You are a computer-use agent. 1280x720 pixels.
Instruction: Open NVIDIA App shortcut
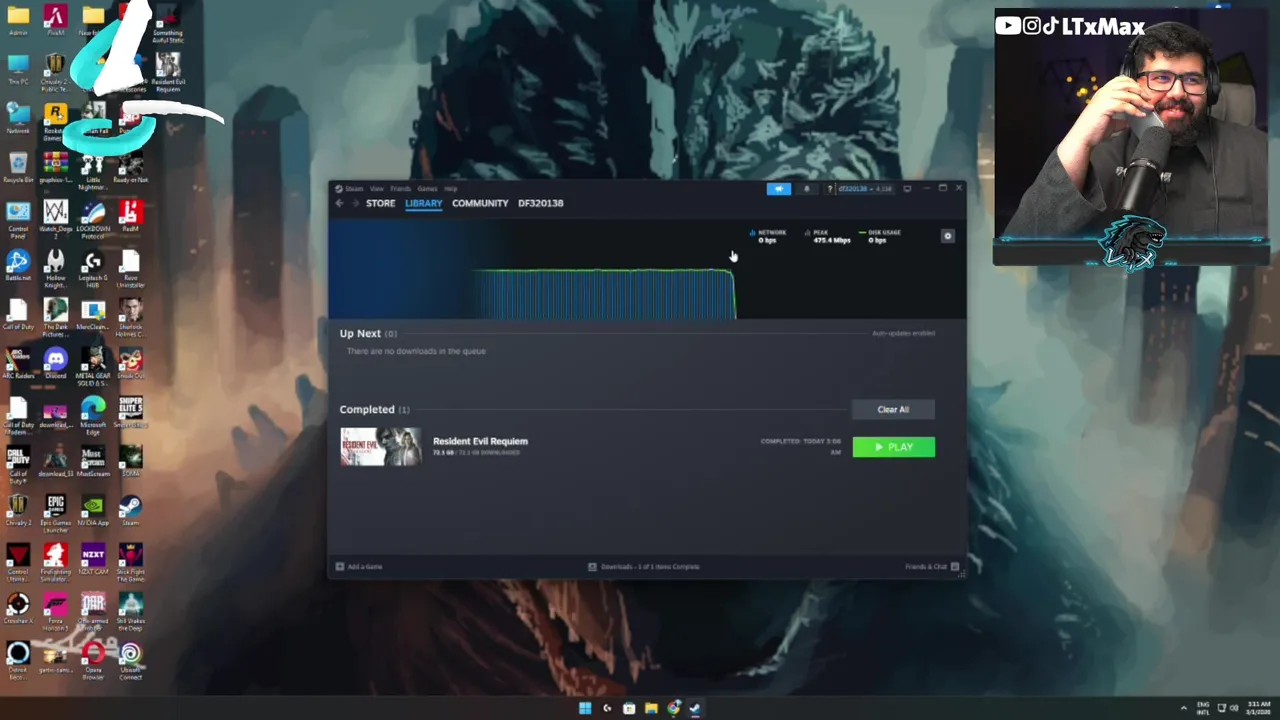pos(93,510)
